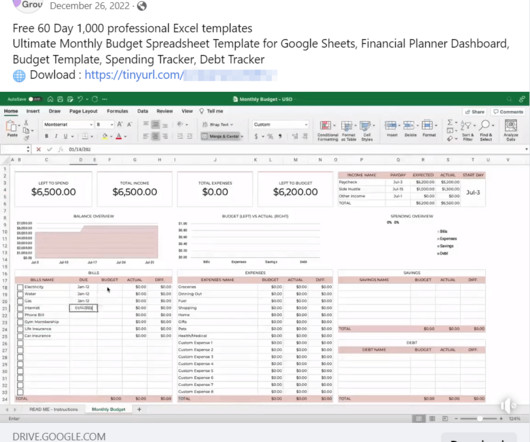This screenshot has height=442, width=530.
Task: Check the Phone Bill checkbox
Action: 20,315
